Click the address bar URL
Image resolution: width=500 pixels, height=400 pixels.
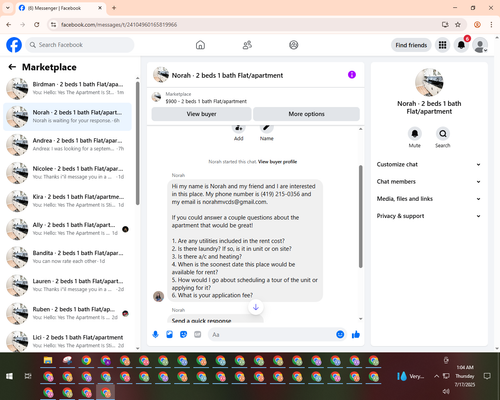[119, 25]
